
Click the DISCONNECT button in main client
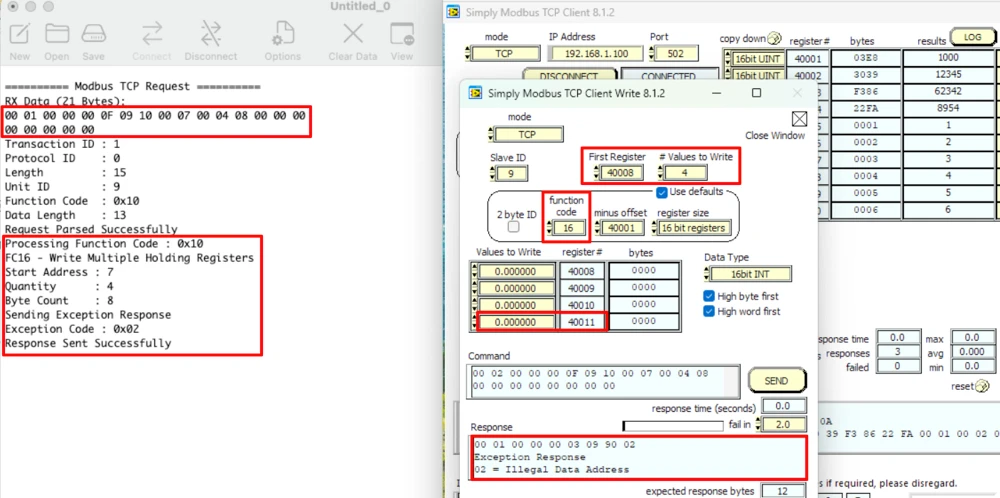568,76
